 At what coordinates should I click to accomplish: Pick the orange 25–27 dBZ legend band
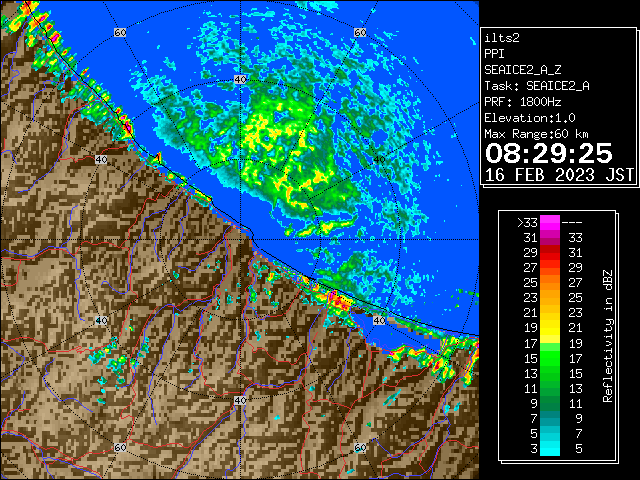(x=550, y=283)
